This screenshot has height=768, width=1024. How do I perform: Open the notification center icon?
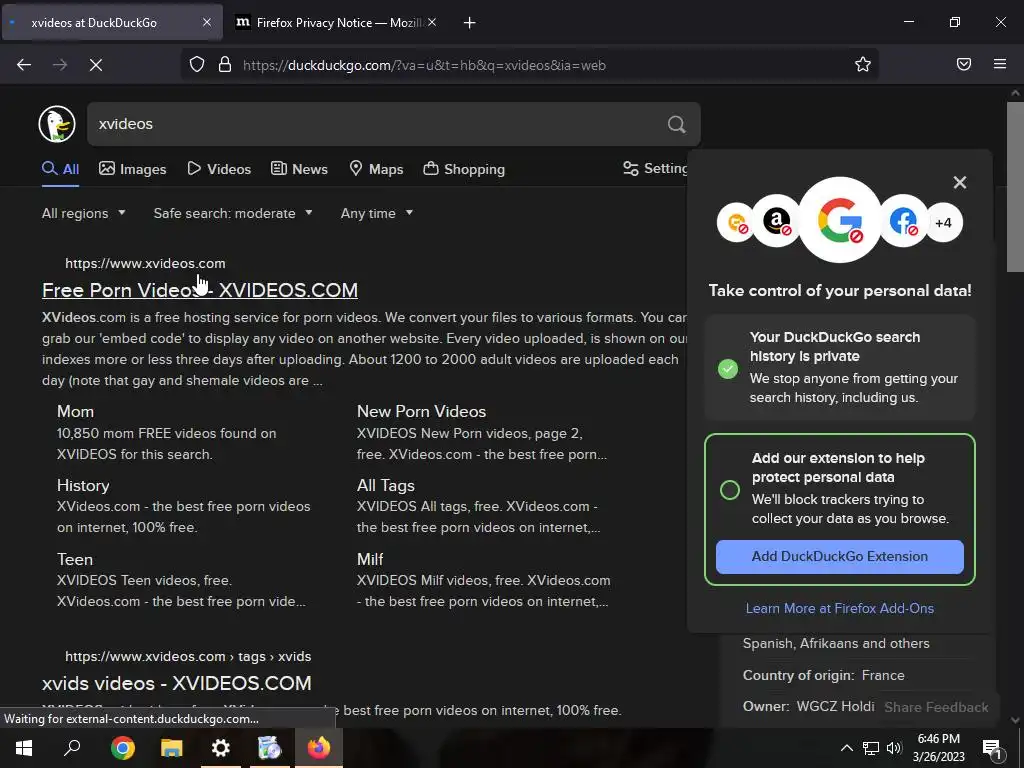coord(992,749)
